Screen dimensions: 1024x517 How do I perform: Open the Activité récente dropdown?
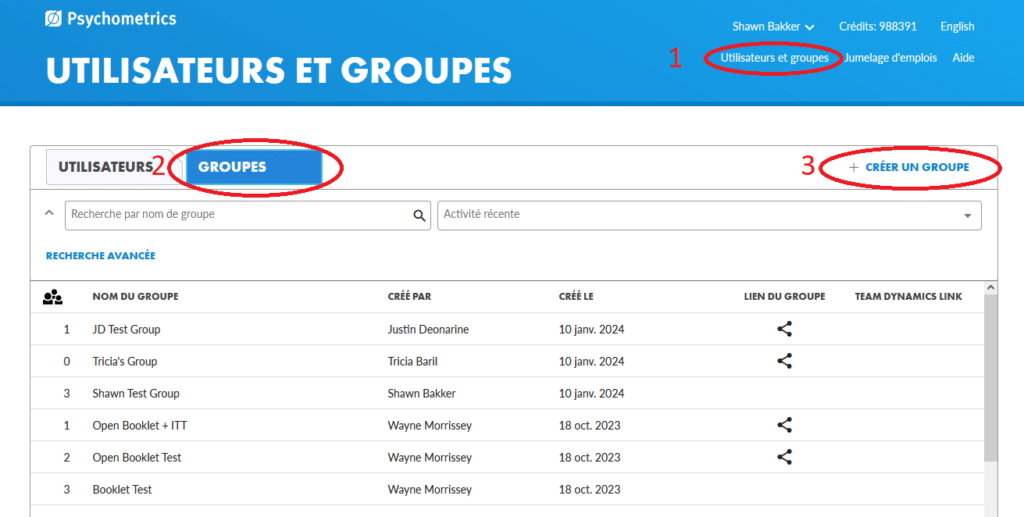coord(708,215)
